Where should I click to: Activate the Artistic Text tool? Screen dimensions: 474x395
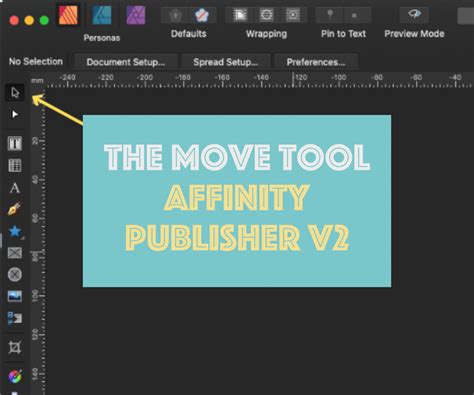[x=15, y=188]
